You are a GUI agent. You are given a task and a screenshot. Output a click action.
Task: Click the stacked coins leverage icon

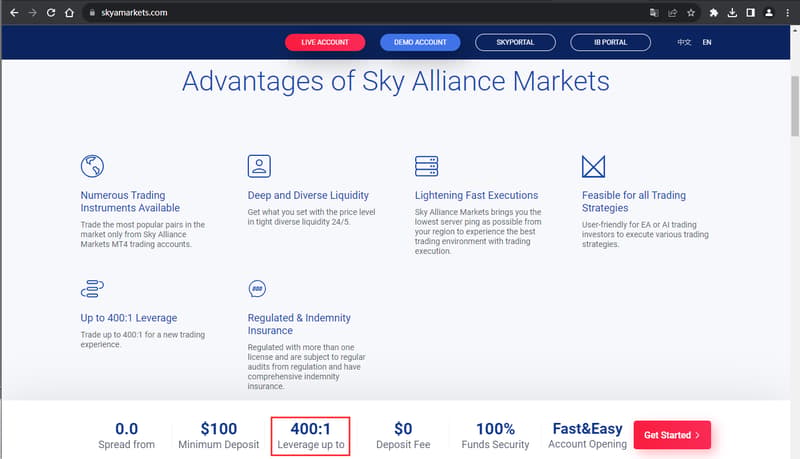[x=92, y=289]
